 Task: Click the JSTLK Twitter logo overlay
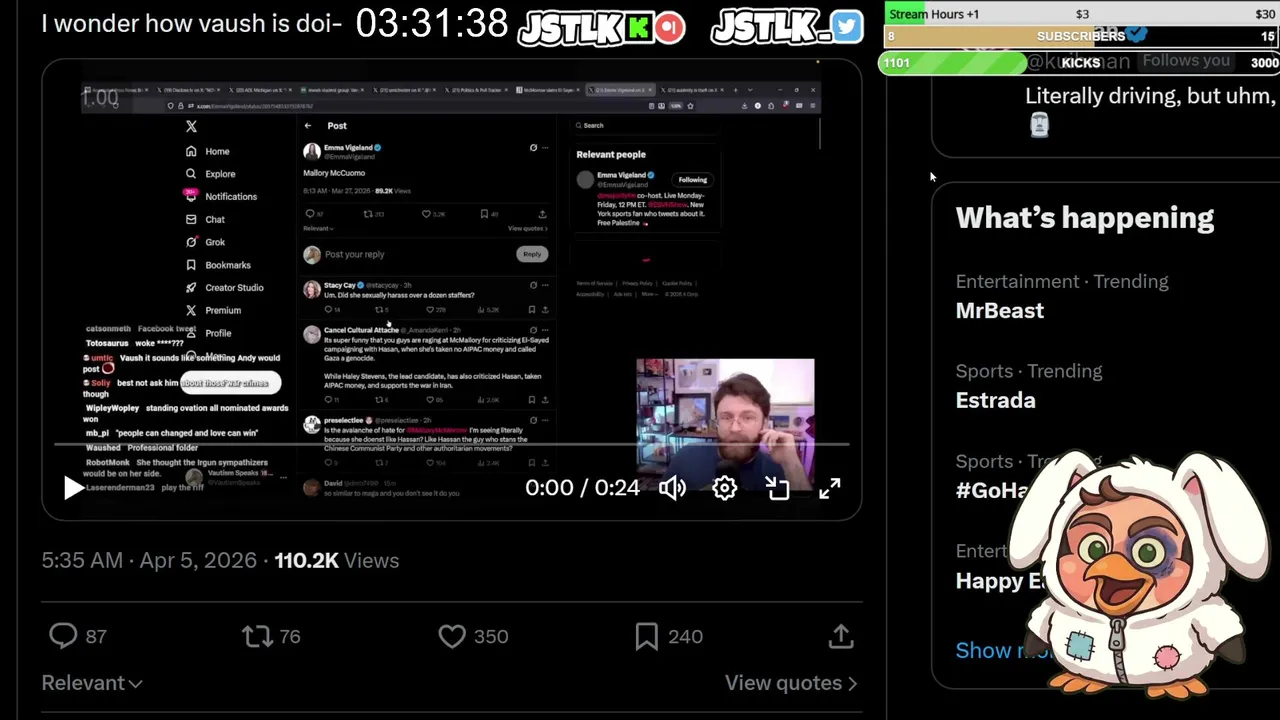click(787, 27)
